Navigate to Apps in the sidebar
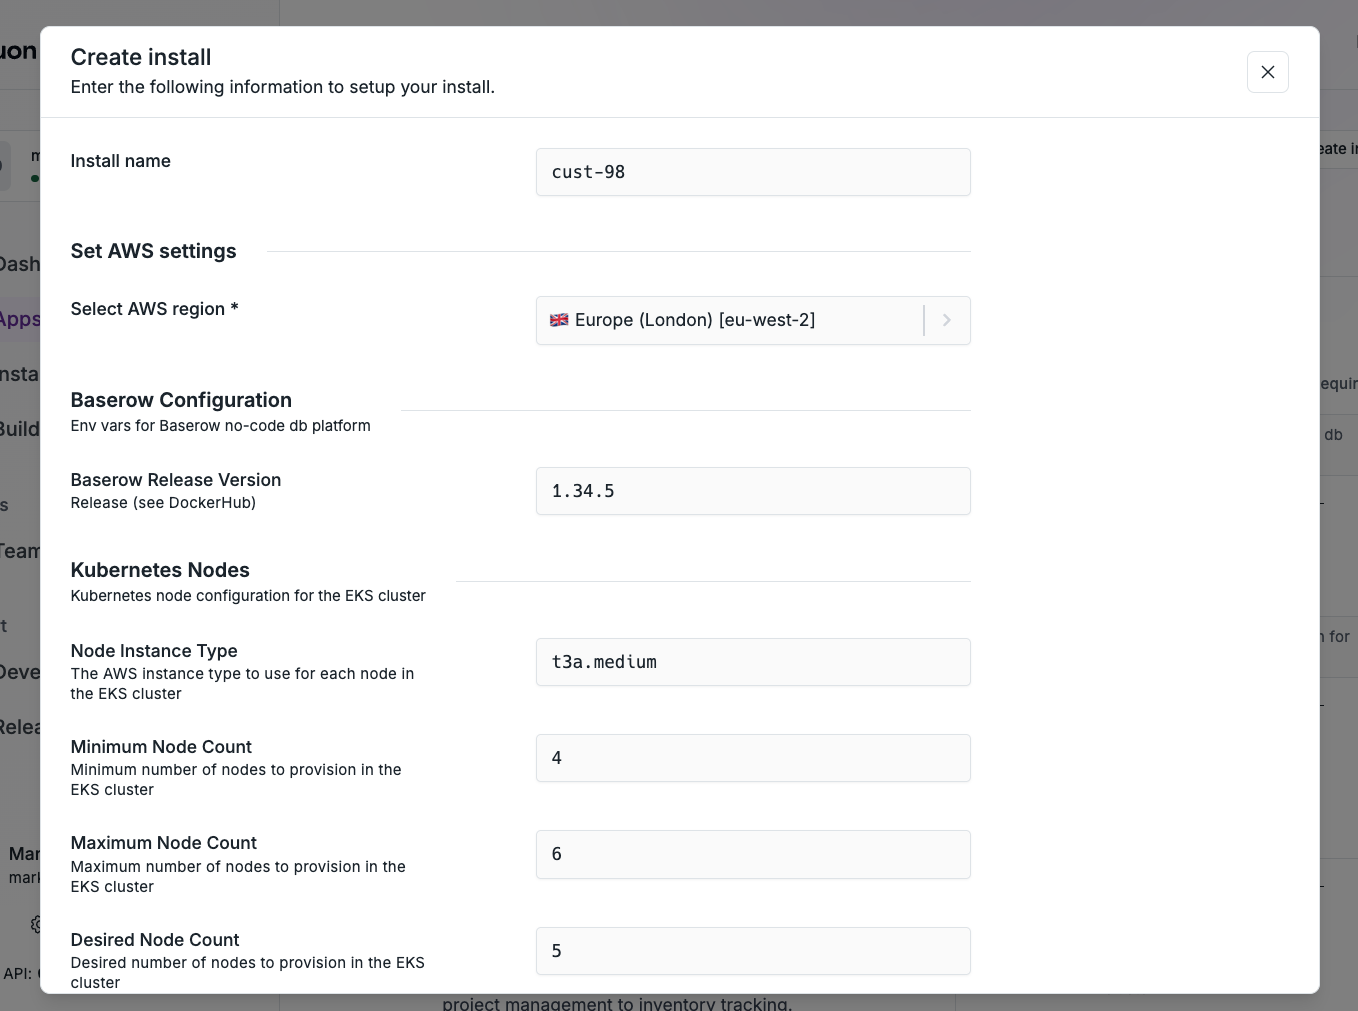The width and height of the screenshot is (1358, 1011). (20, 319)
